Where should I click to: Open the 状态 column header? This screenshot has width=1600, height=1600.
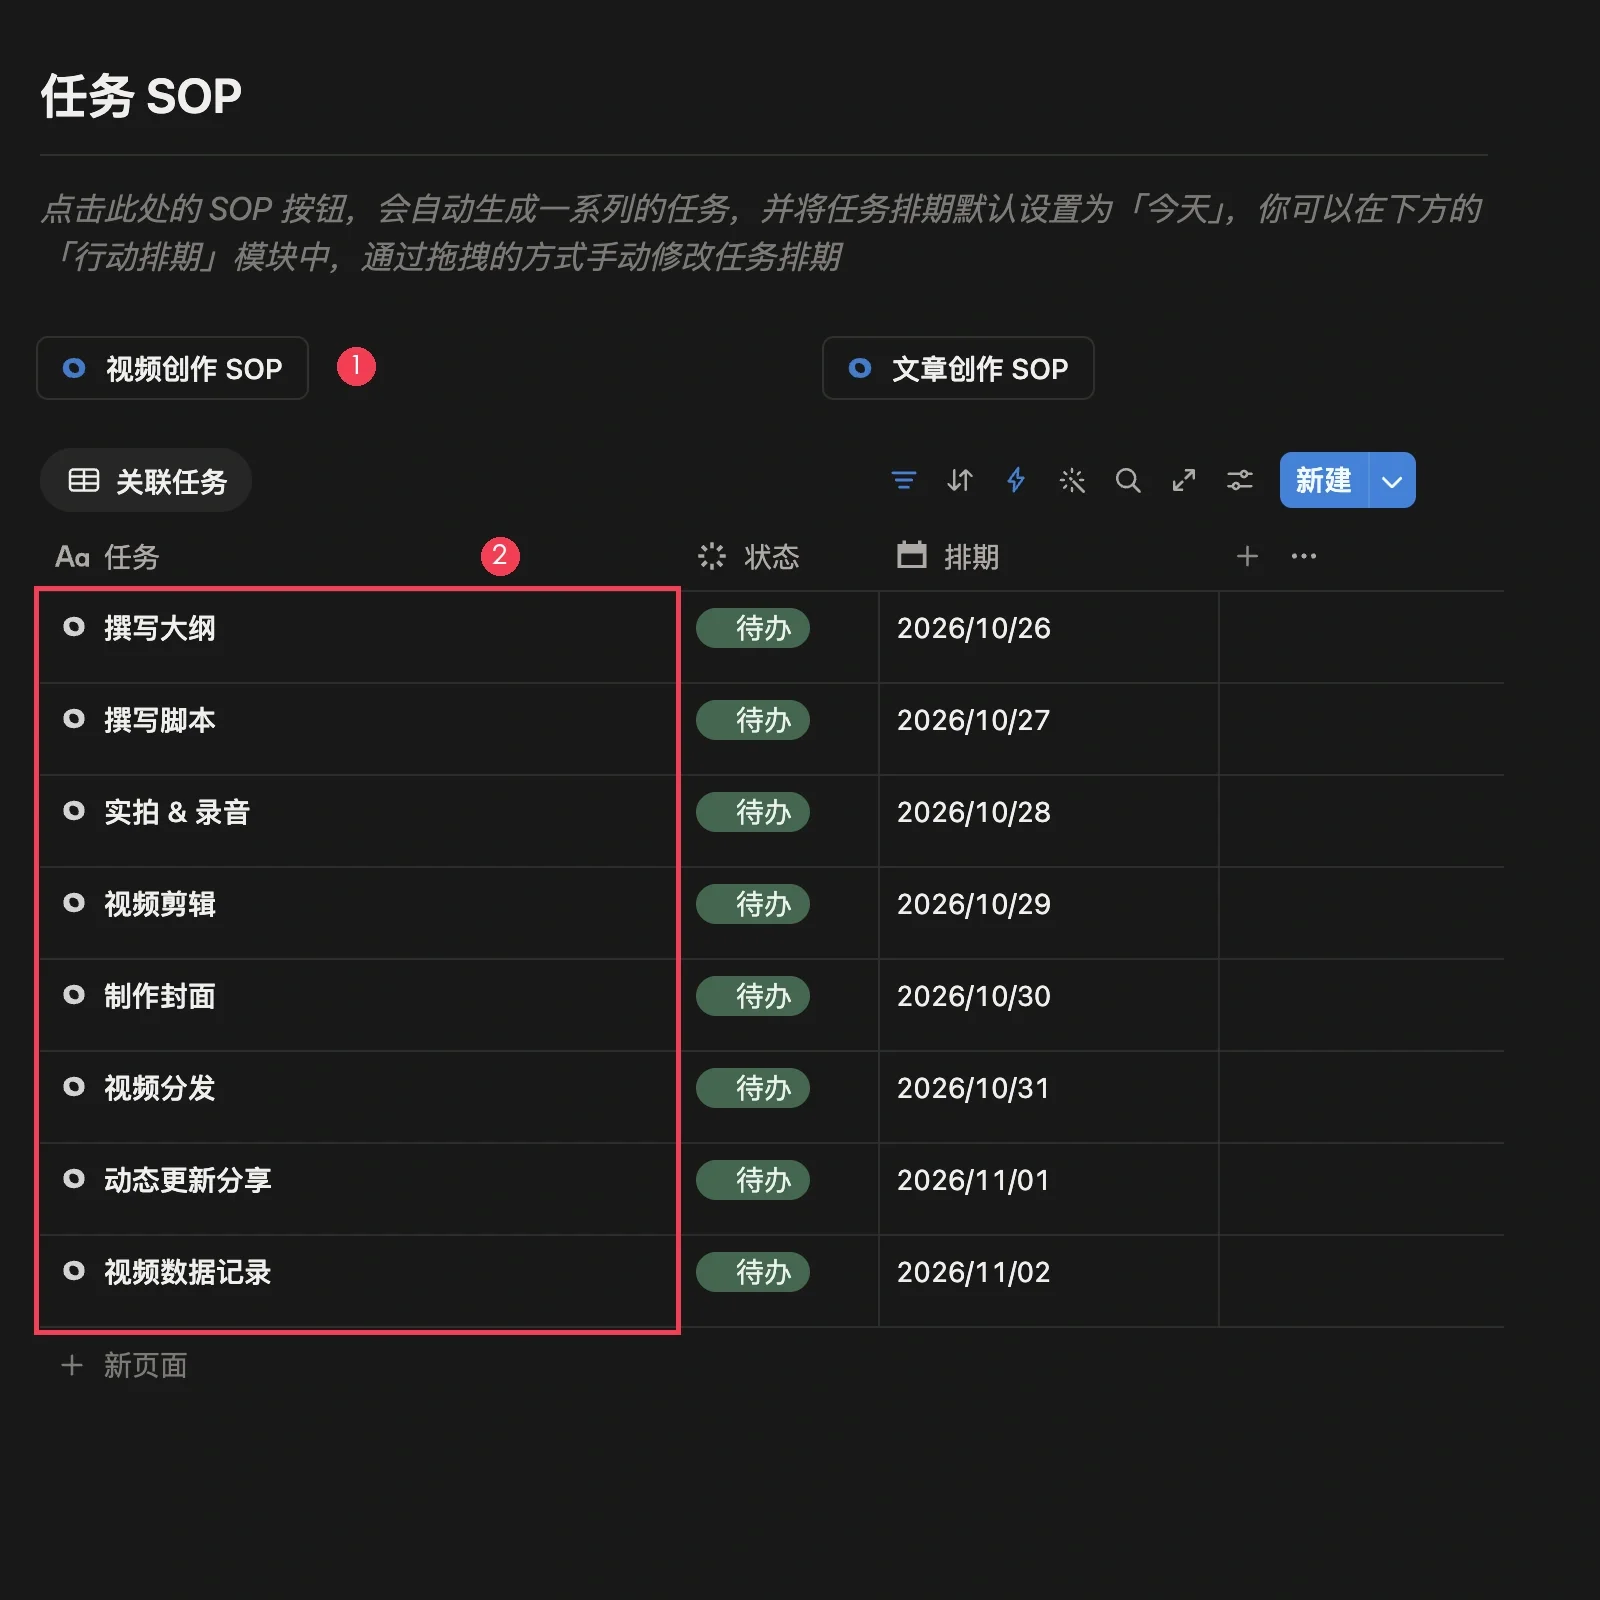tap(749, 557)
